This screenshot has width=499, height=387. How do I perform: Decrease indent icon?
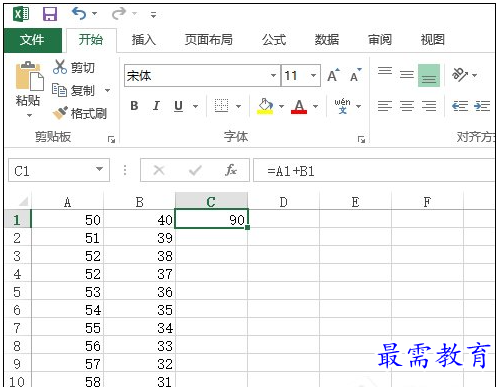tap(460, 106)
